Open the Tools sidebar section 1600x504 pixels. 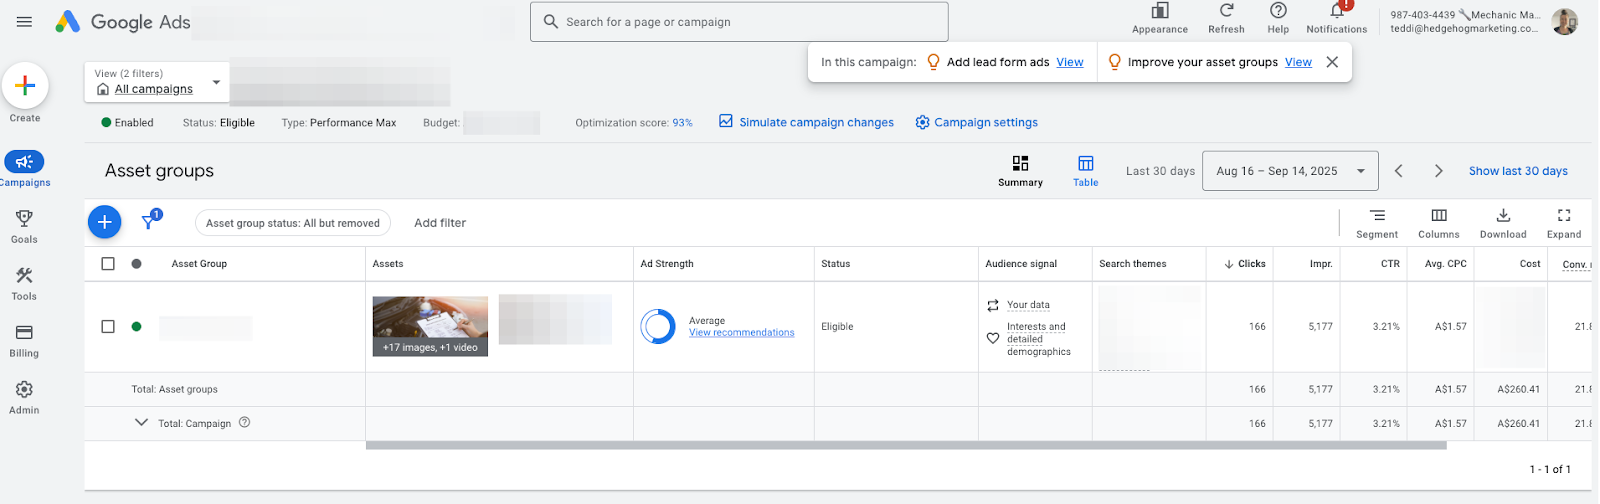point(24,283)
